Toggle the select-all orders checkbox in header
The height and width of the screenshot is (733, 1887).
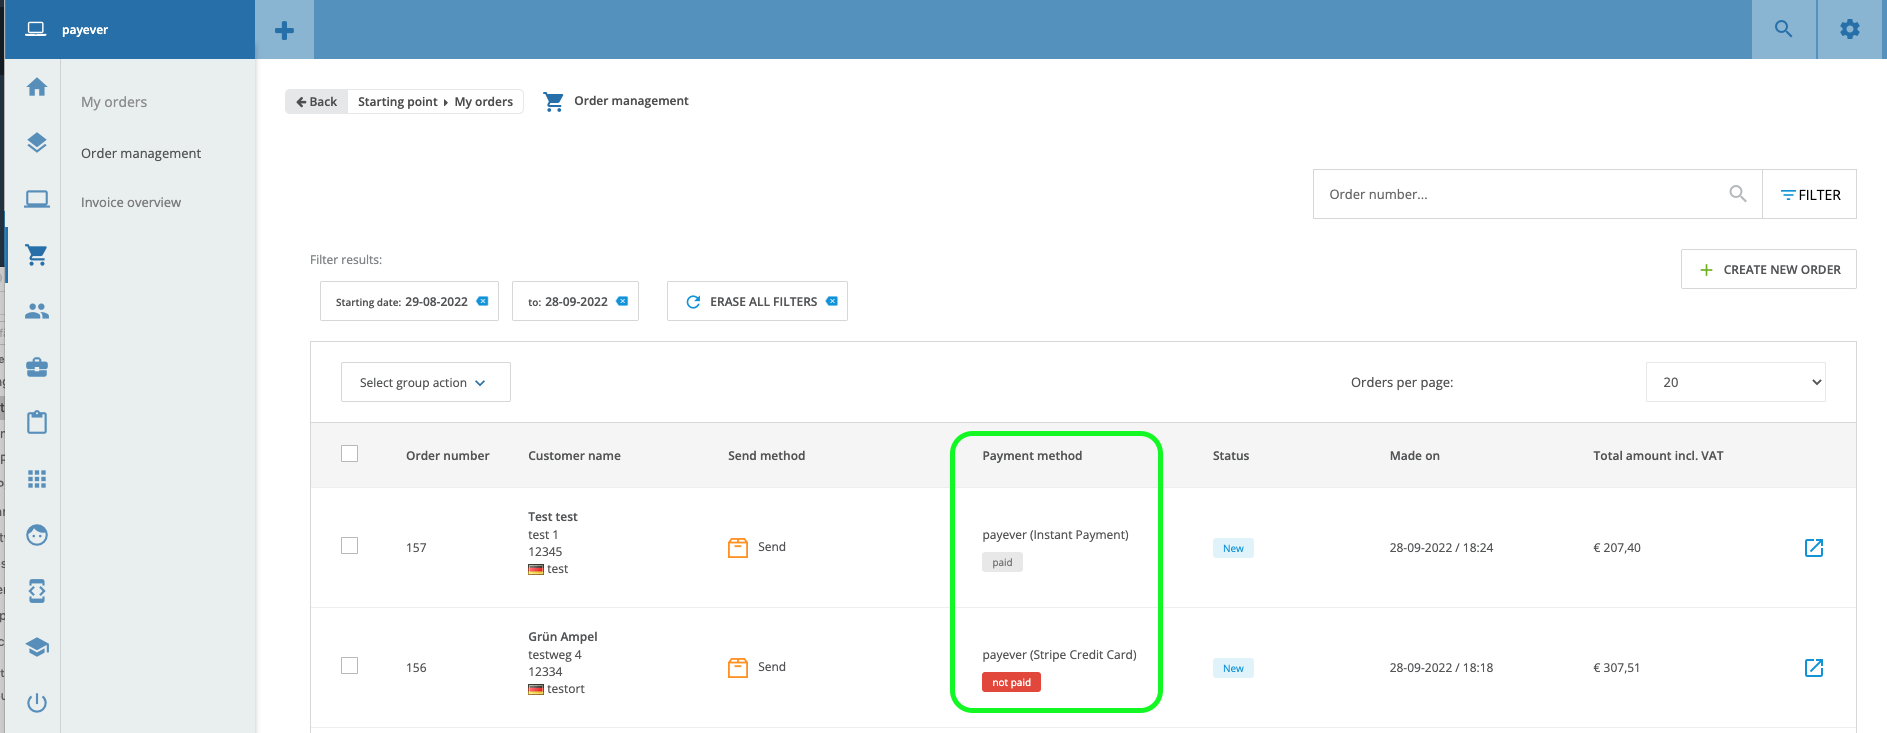[x=349, y=454]
